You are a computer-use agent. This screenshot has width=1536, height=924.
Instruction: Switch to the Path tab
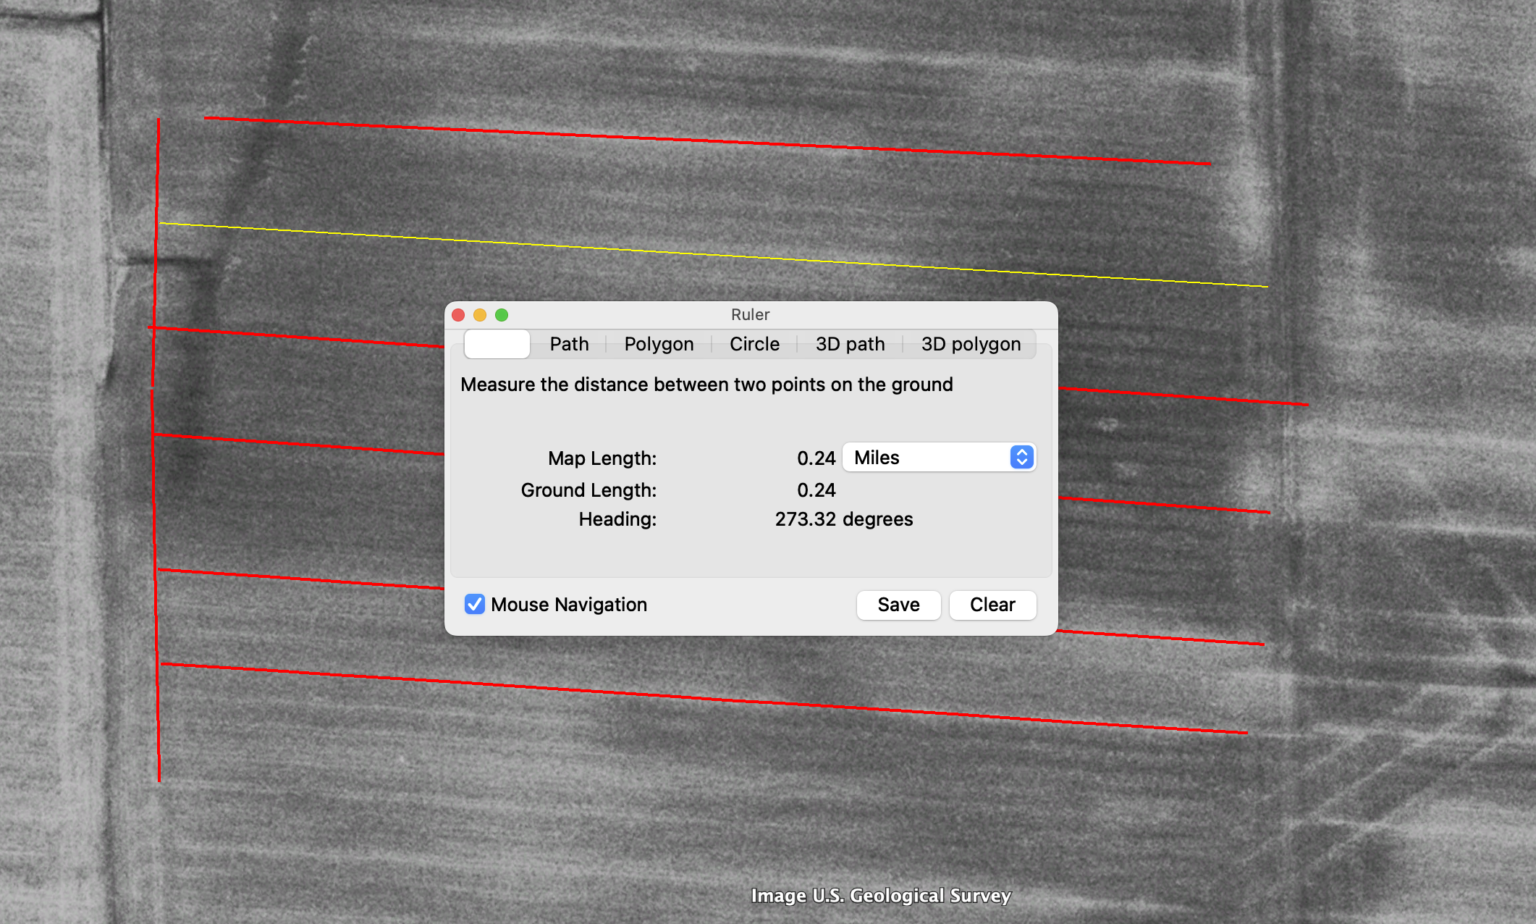[x=568, y=344]
